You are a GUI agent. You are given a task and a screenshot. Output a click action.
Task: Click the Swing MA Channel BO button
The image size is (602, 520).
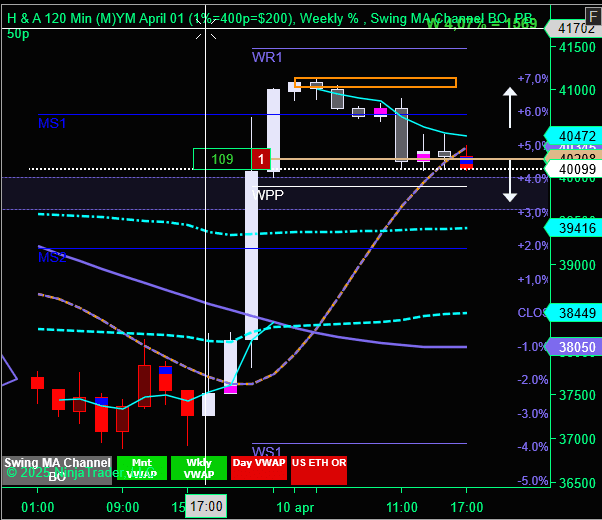click(57, 470)
